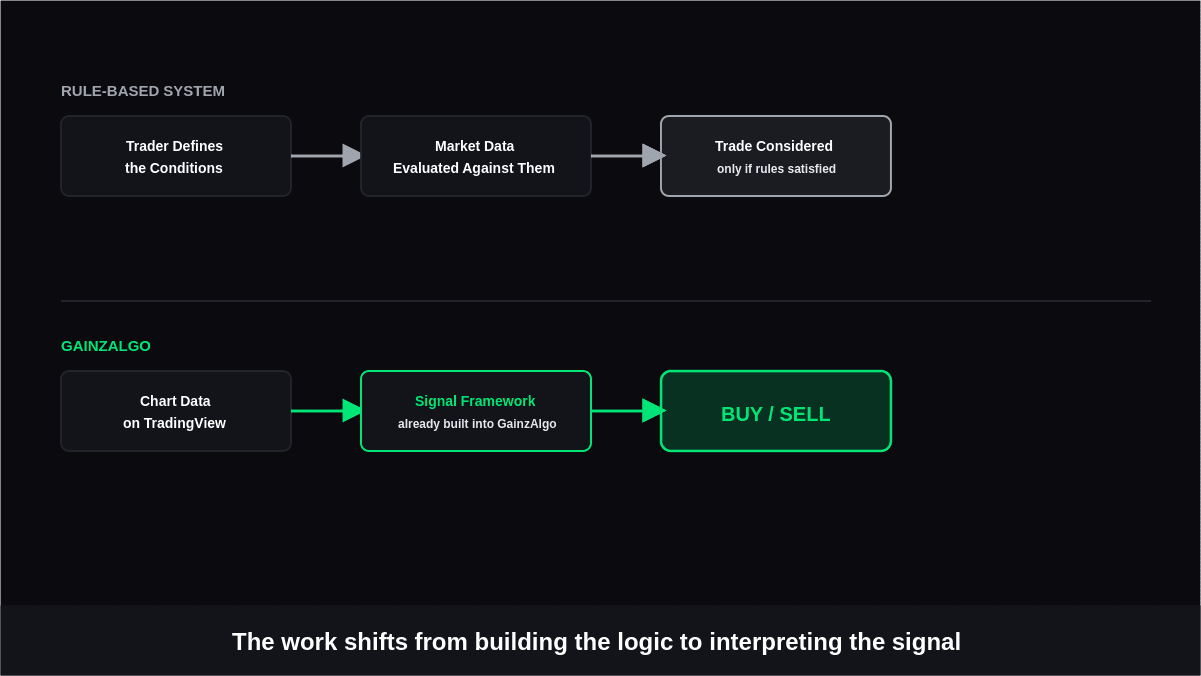Click the horizontal divider between sections
The image size is (1201, 676).
coord(606,301)
